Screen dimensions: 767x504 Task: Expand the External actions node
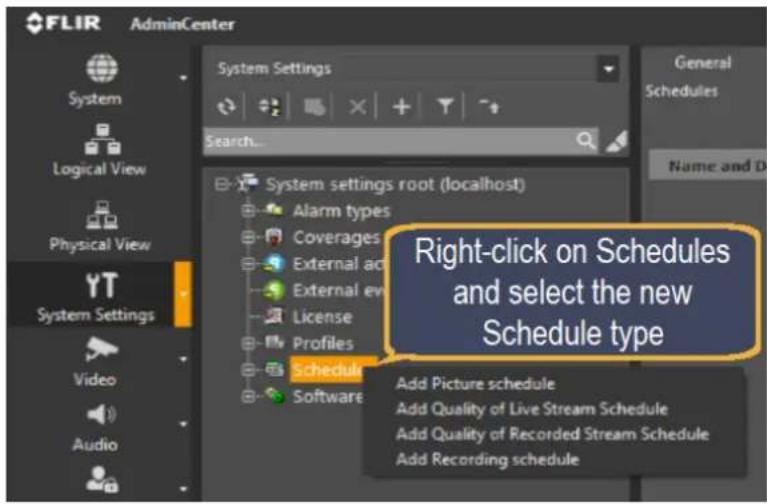pos(248,264)
